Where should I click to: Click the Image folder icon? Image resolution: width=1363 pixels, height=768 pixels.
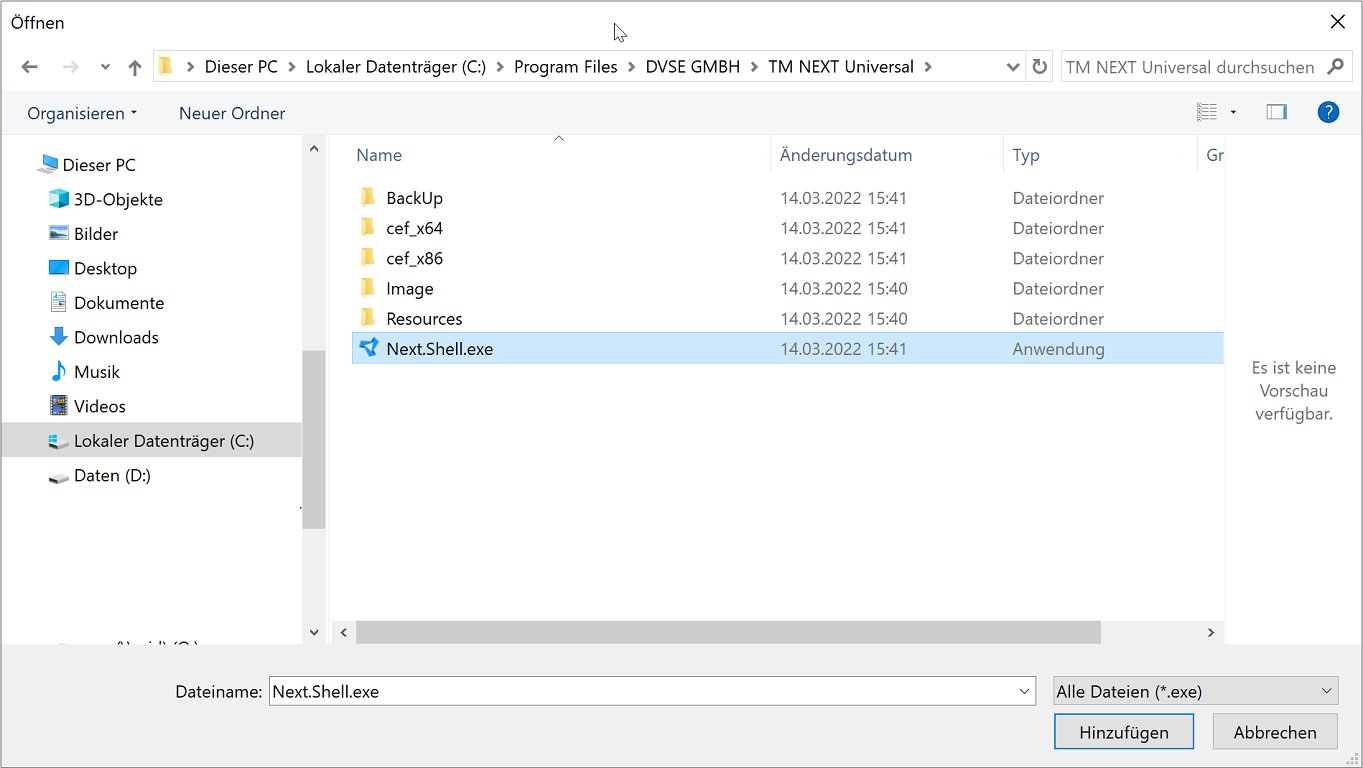368,288
